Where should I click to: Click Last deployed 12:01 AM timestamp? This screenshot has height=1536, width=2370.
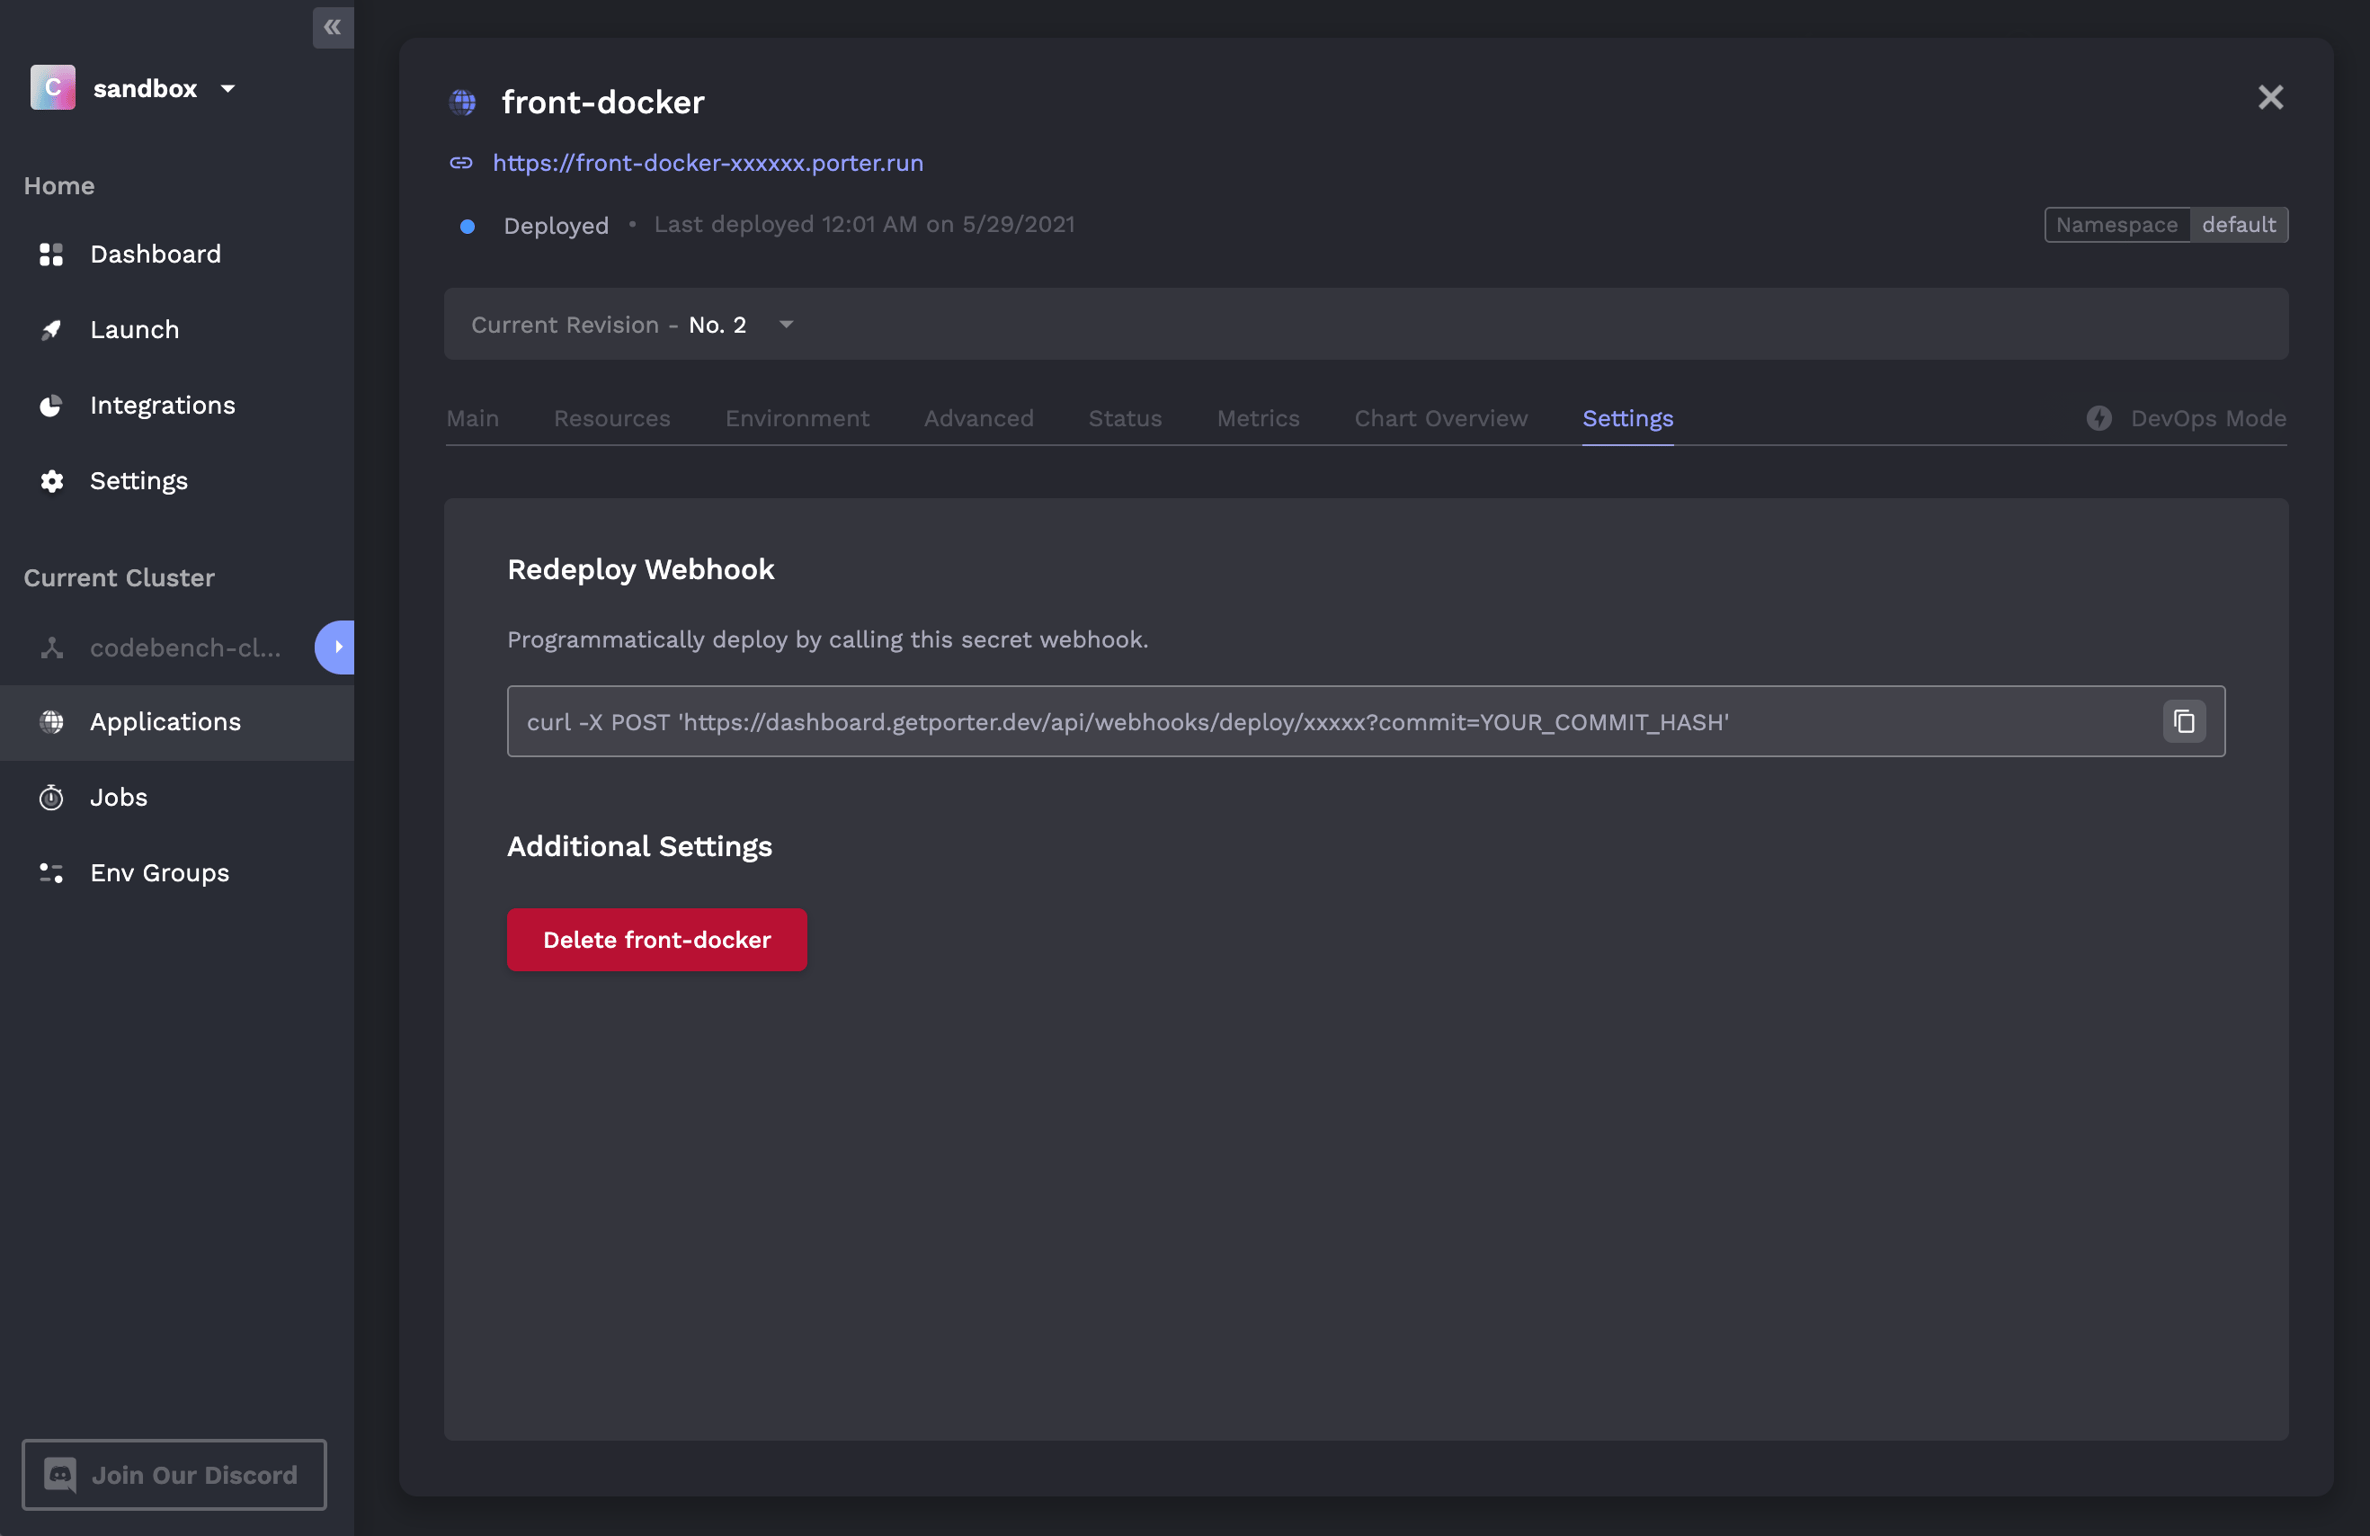point(865,225)
